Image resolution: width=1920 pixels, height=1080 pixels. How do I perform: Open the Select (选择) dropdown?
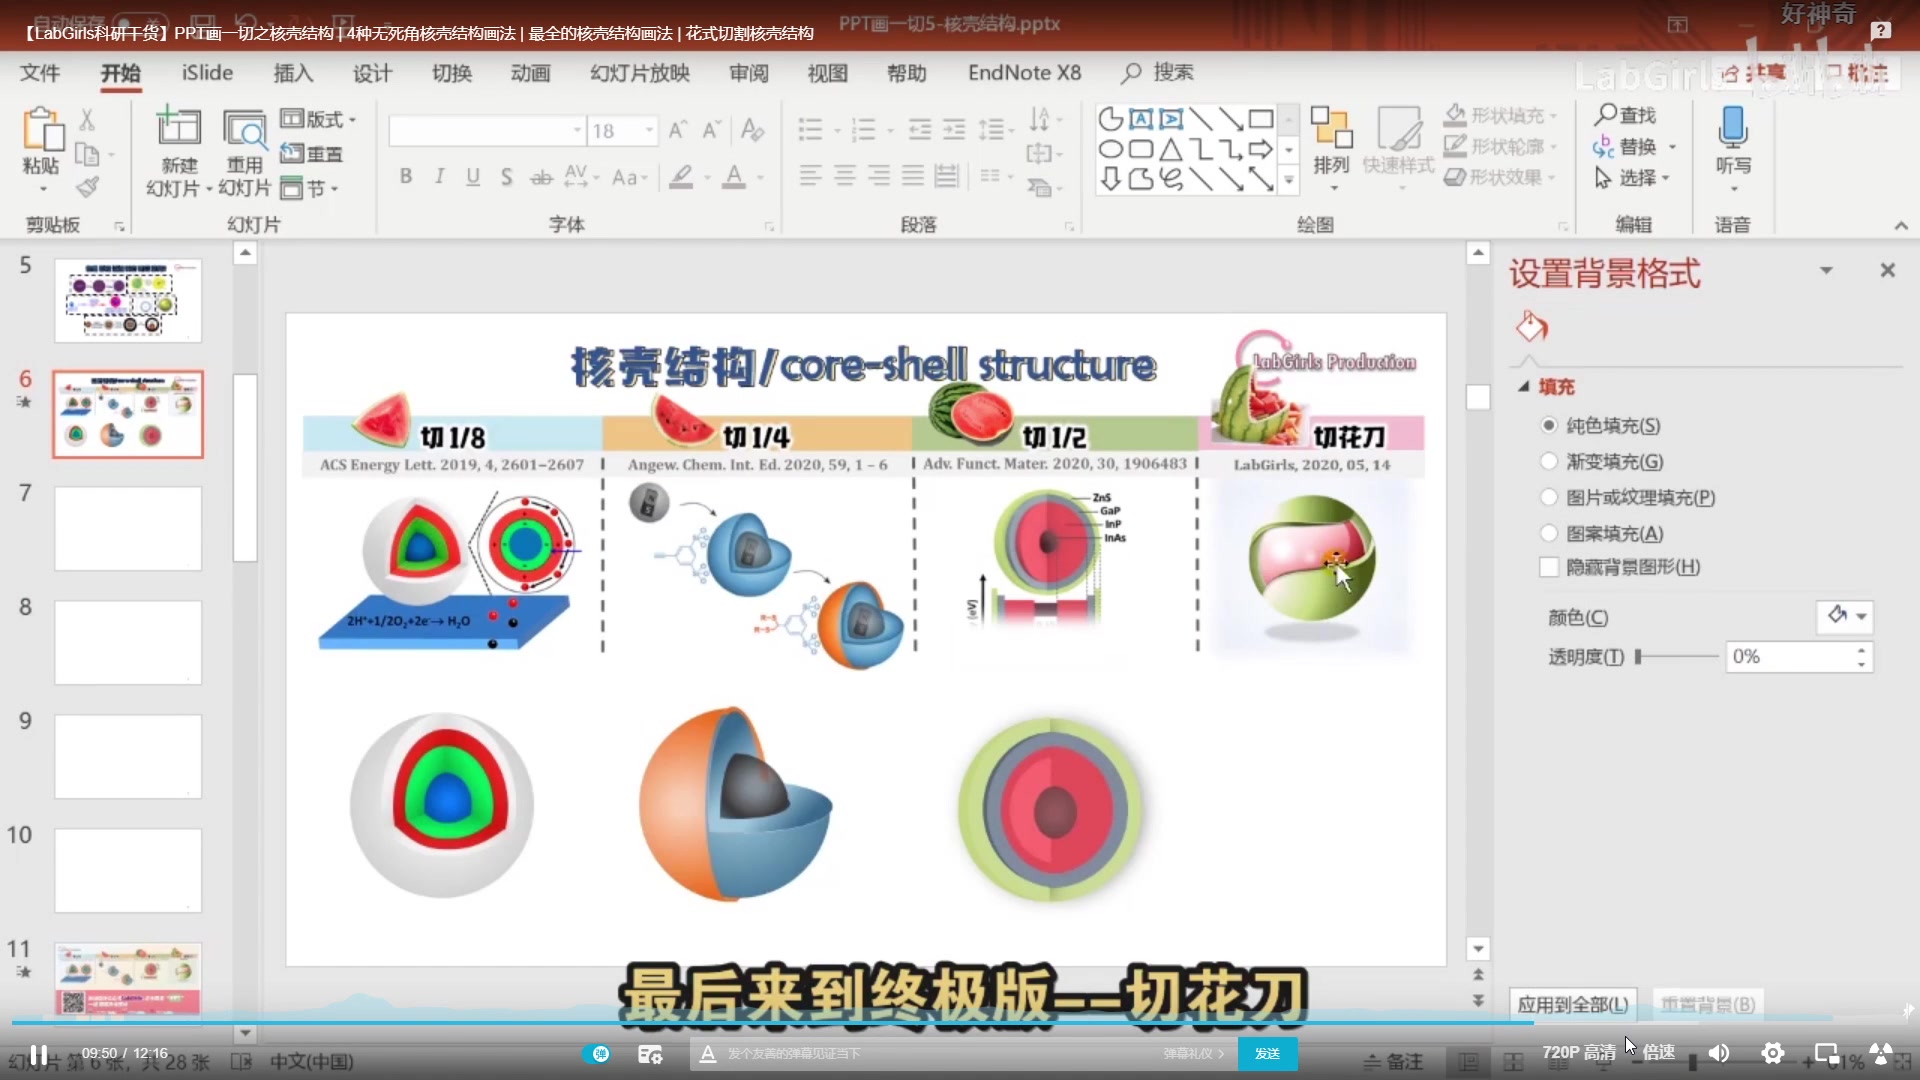click(x=1632, y=177)
